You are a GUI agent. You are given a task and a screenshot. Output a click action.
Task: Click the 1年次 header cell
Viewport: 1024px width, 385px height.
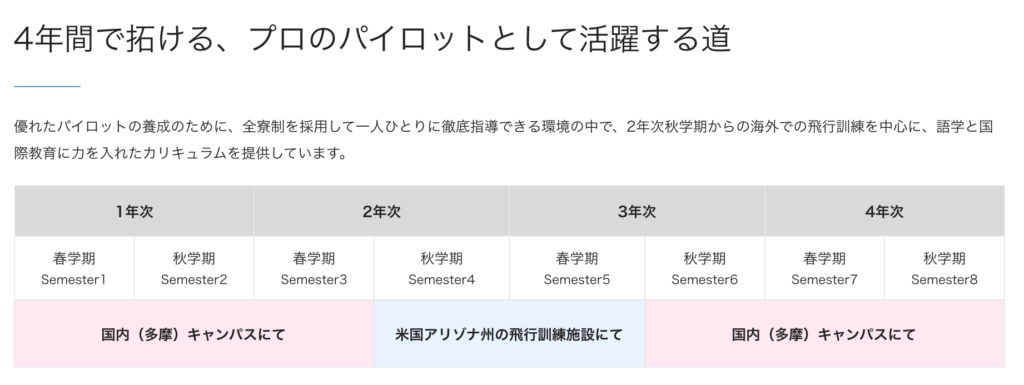(134, 211)
